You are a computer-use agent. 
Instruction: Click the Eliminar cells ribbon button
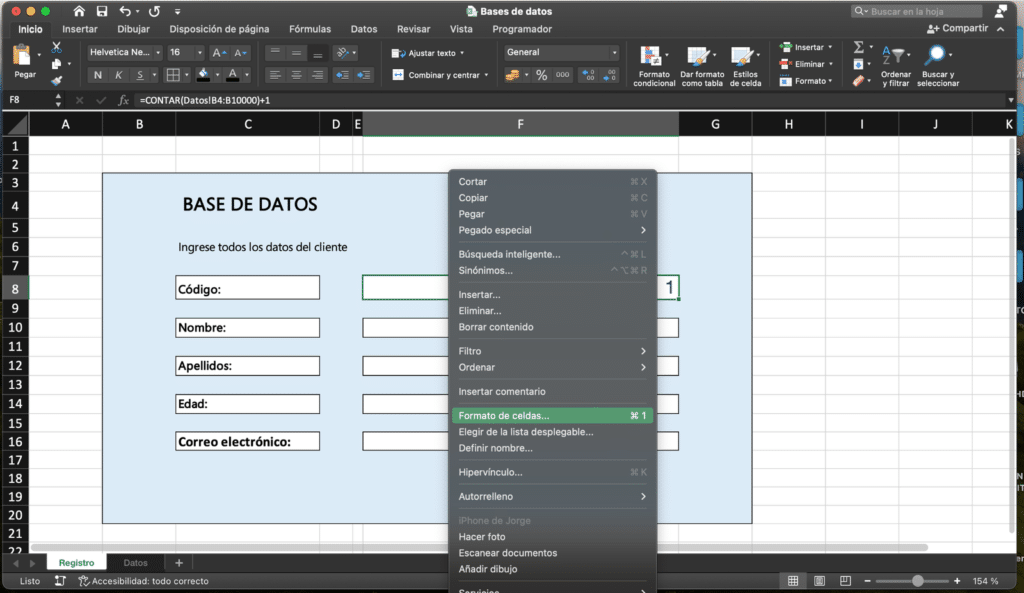(807, 64)
